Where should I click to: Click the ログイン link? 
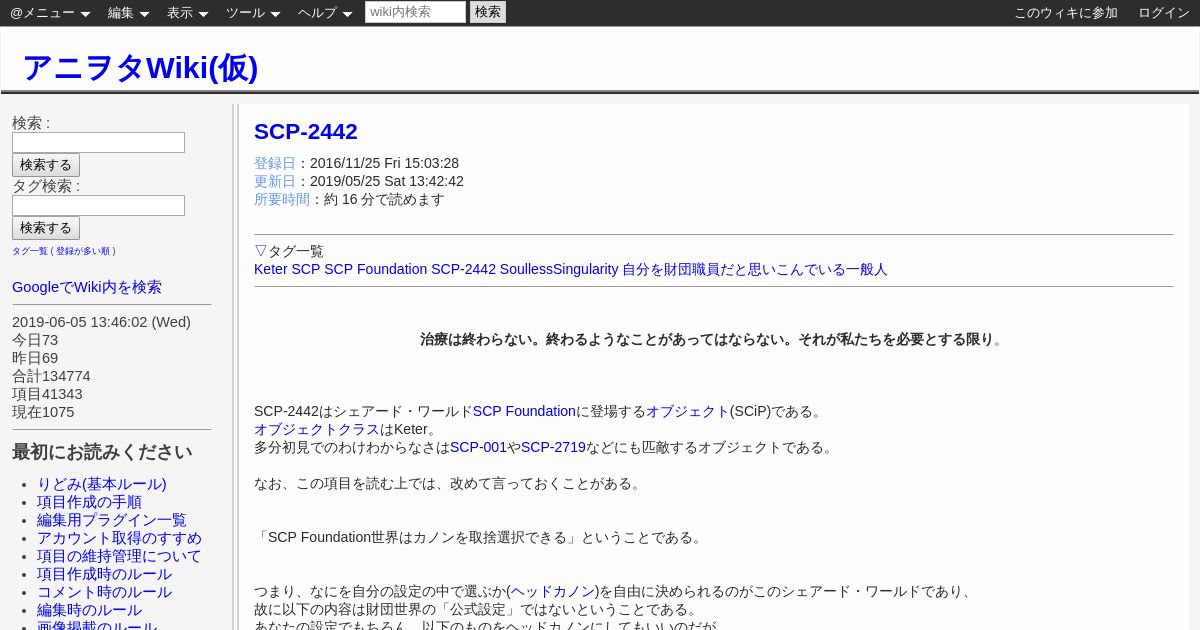[1164, 13]
